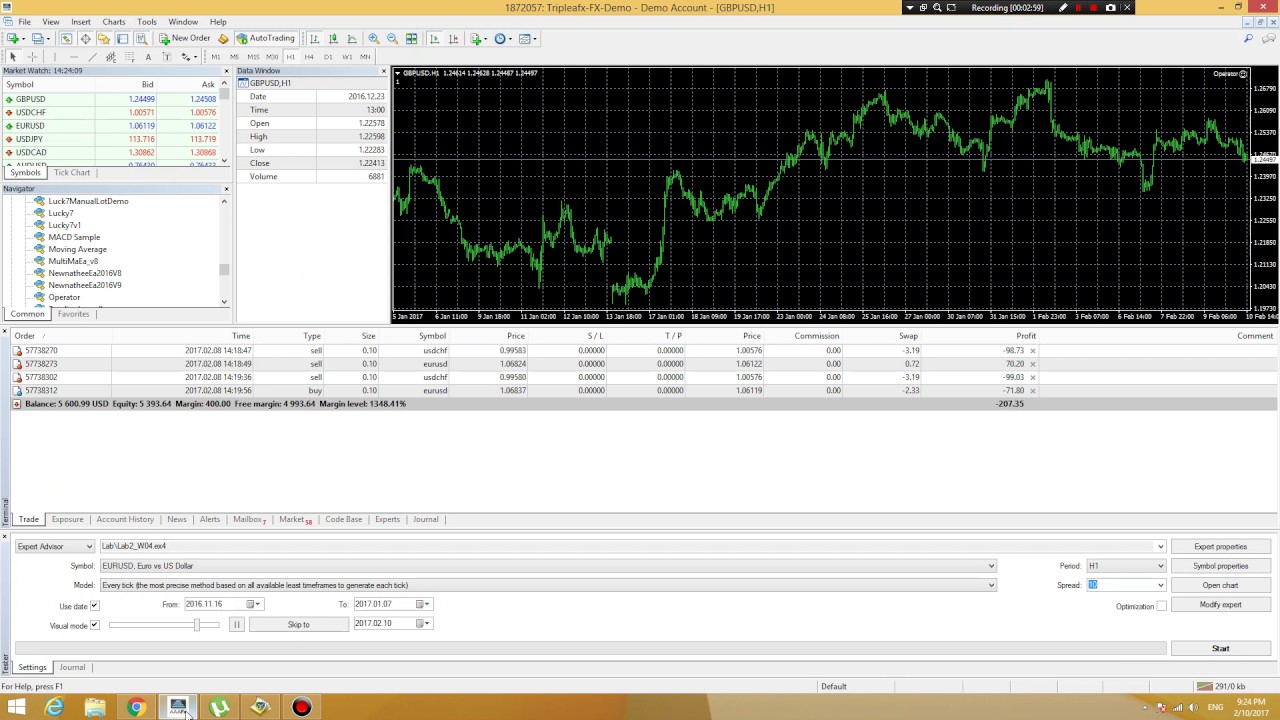Click the Expert properties button
The height and width of the screenshot is (720, 1280).
click(x=1220, y=547)
